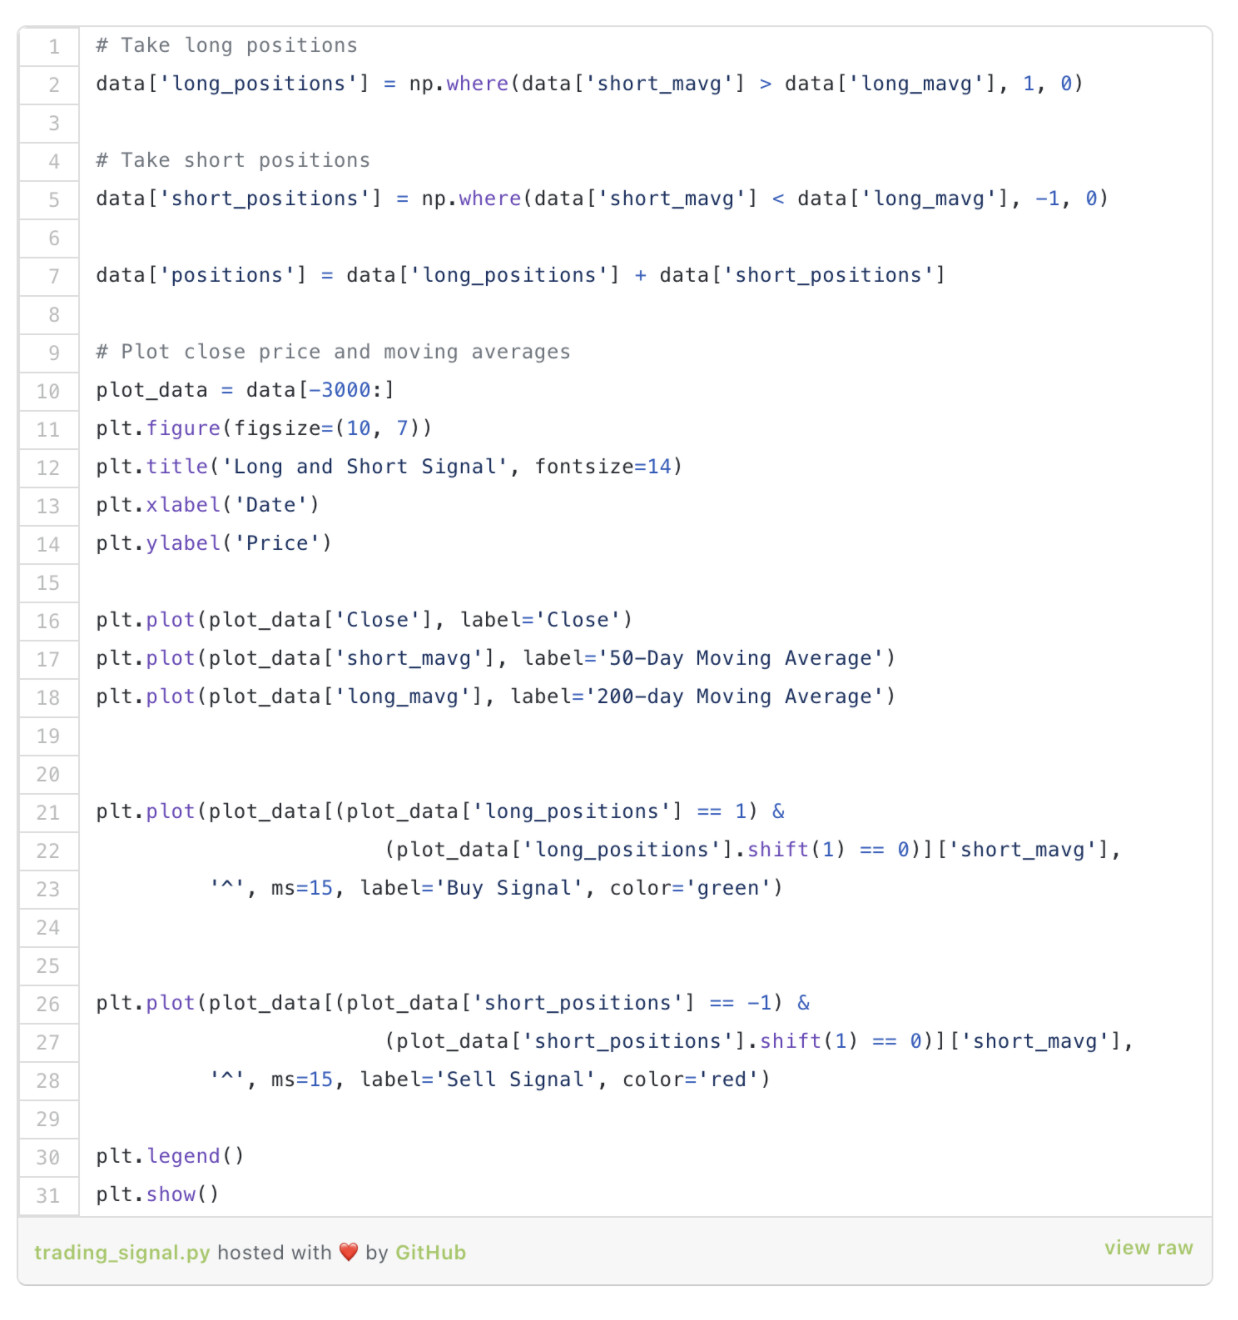Viewport: 1238px width, 1320px height.
Task: Click line number 5 in gutter
Action: pyautogui.click(x=54, y=200)
